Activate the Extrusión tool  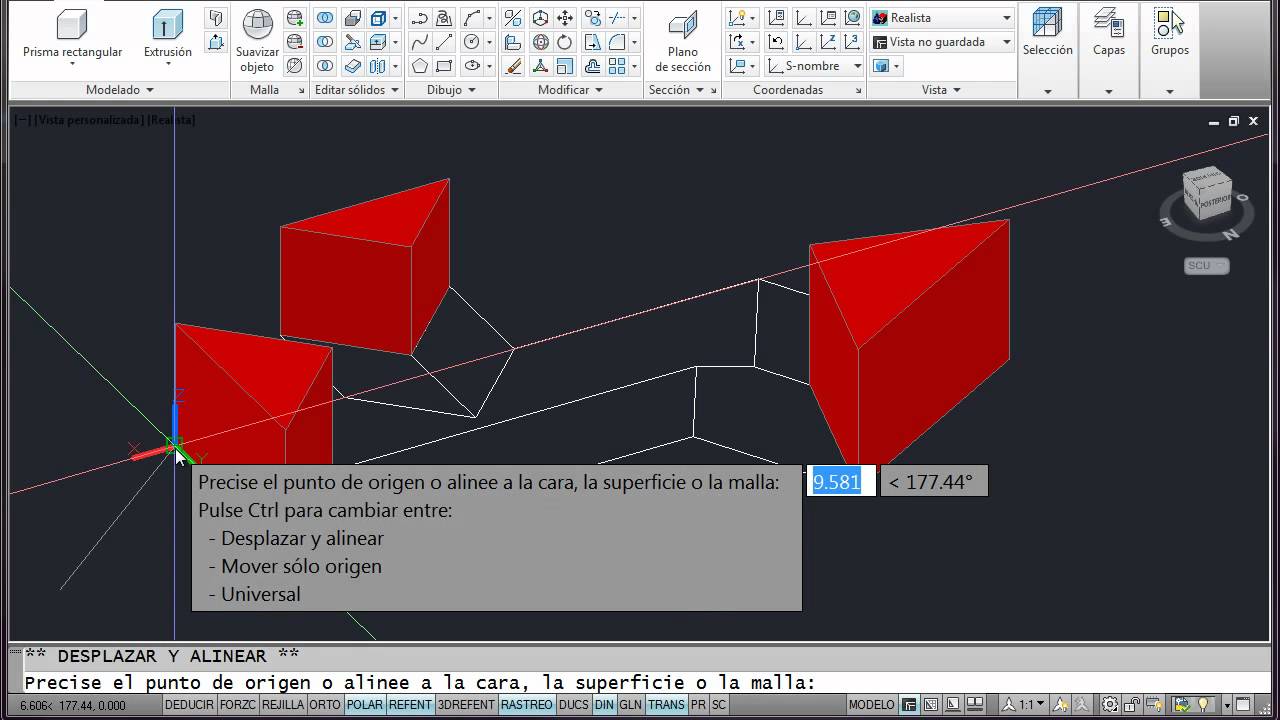[x=168, y=36]
